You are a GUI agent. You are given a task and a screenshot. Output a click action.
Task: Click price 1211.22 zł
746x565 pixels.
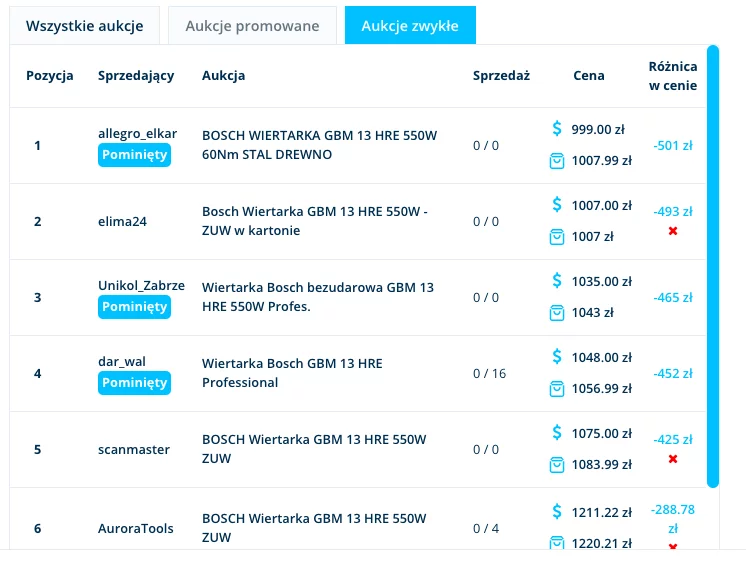point(602,513)
